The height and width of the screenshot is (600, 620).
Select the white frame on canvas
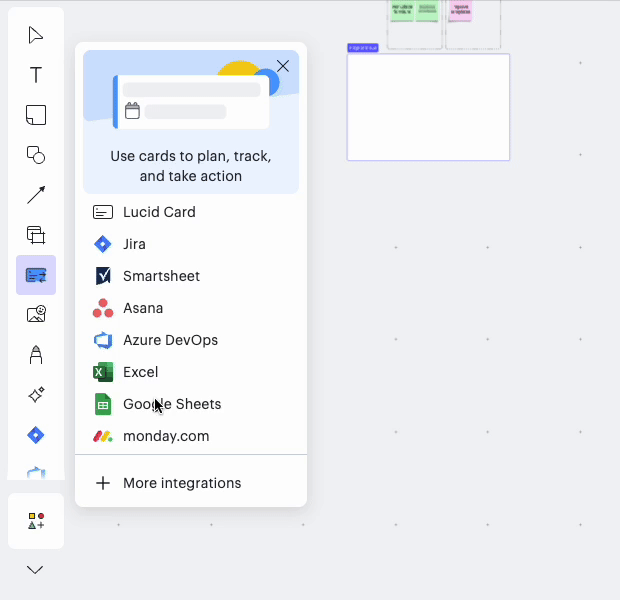point(428,107)
